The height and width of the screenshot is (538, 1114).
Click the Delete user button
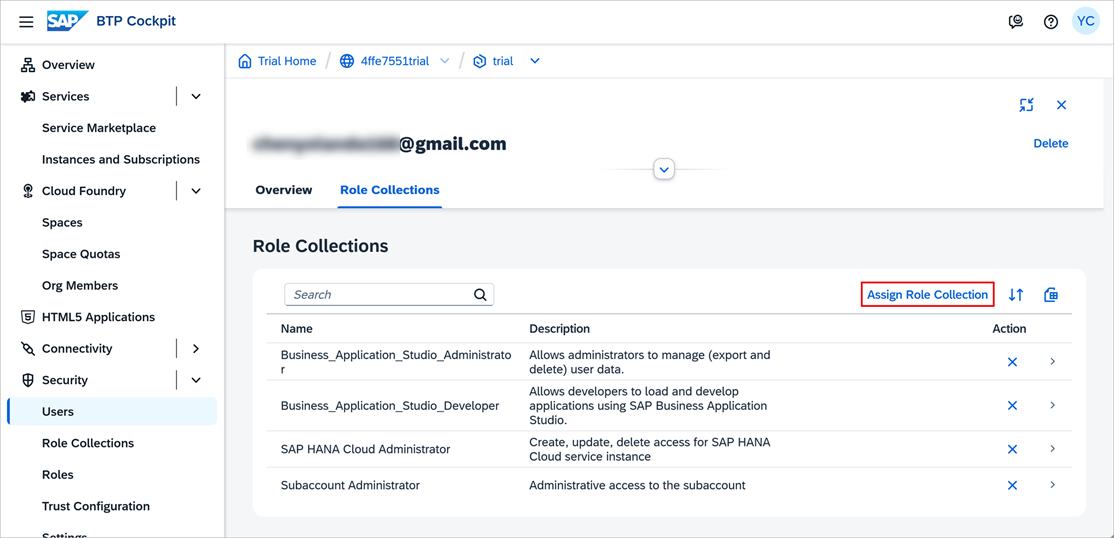click(1051, 144)
